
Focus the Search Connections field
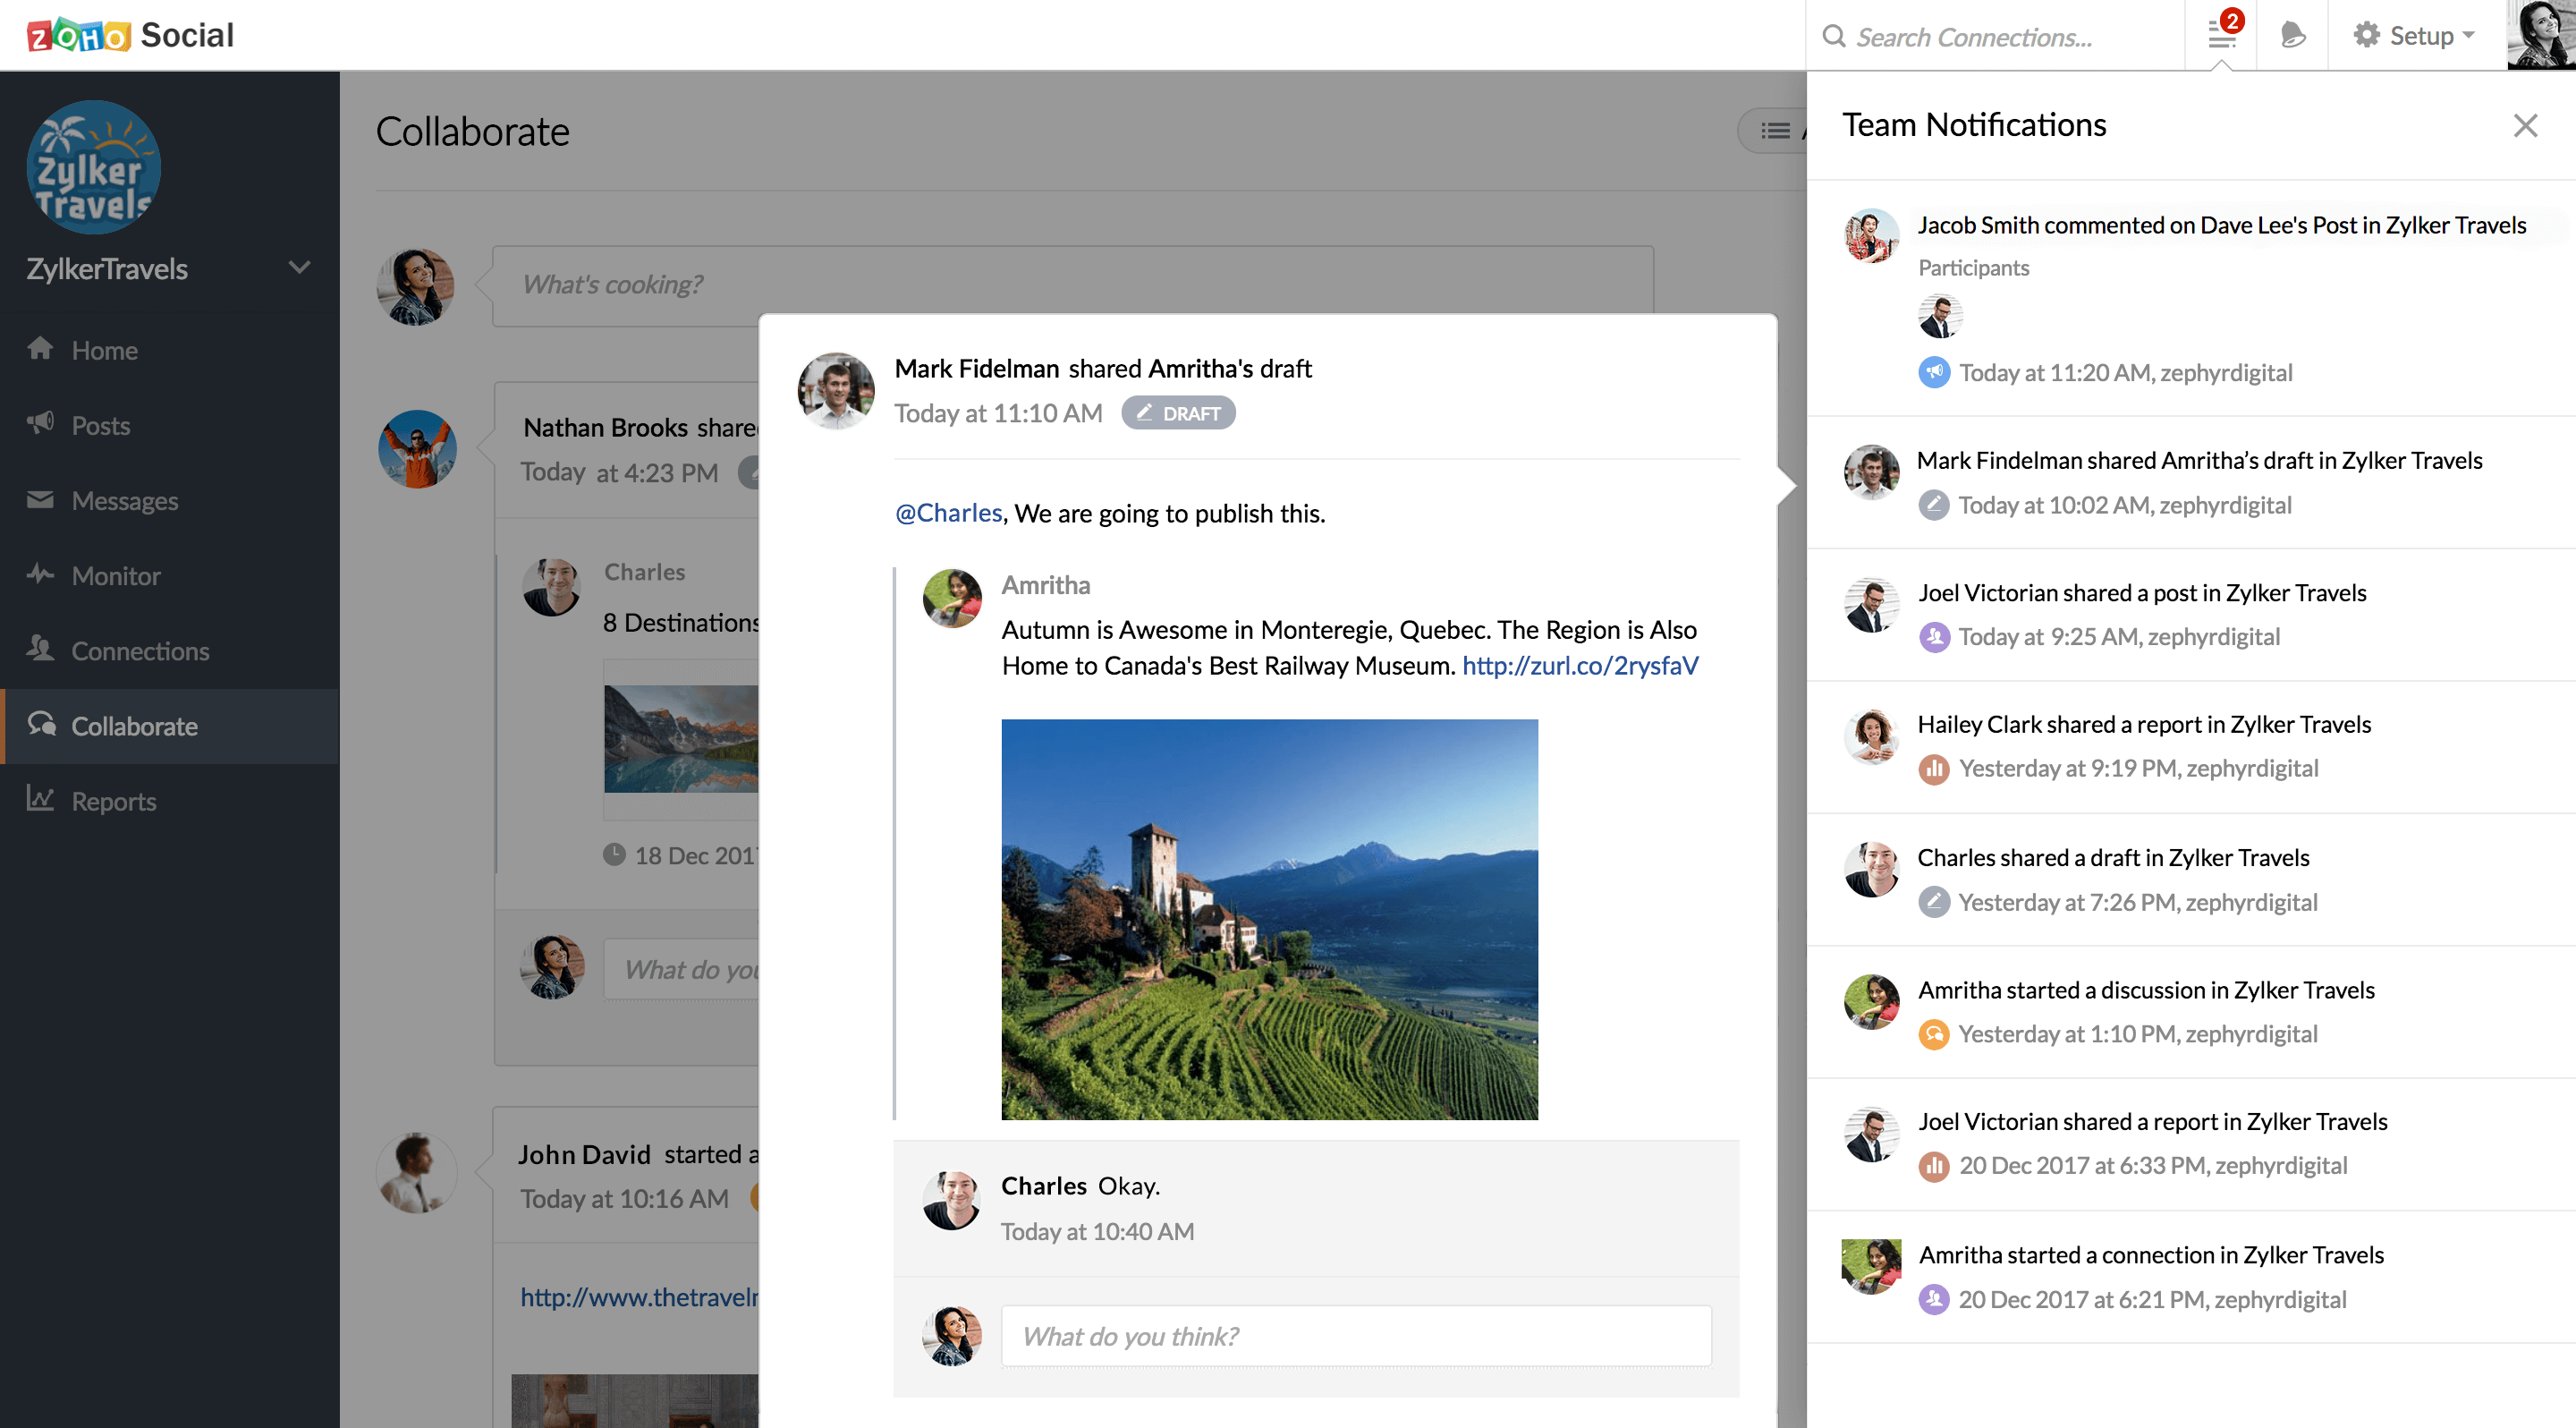click(x=1995, y=36)
